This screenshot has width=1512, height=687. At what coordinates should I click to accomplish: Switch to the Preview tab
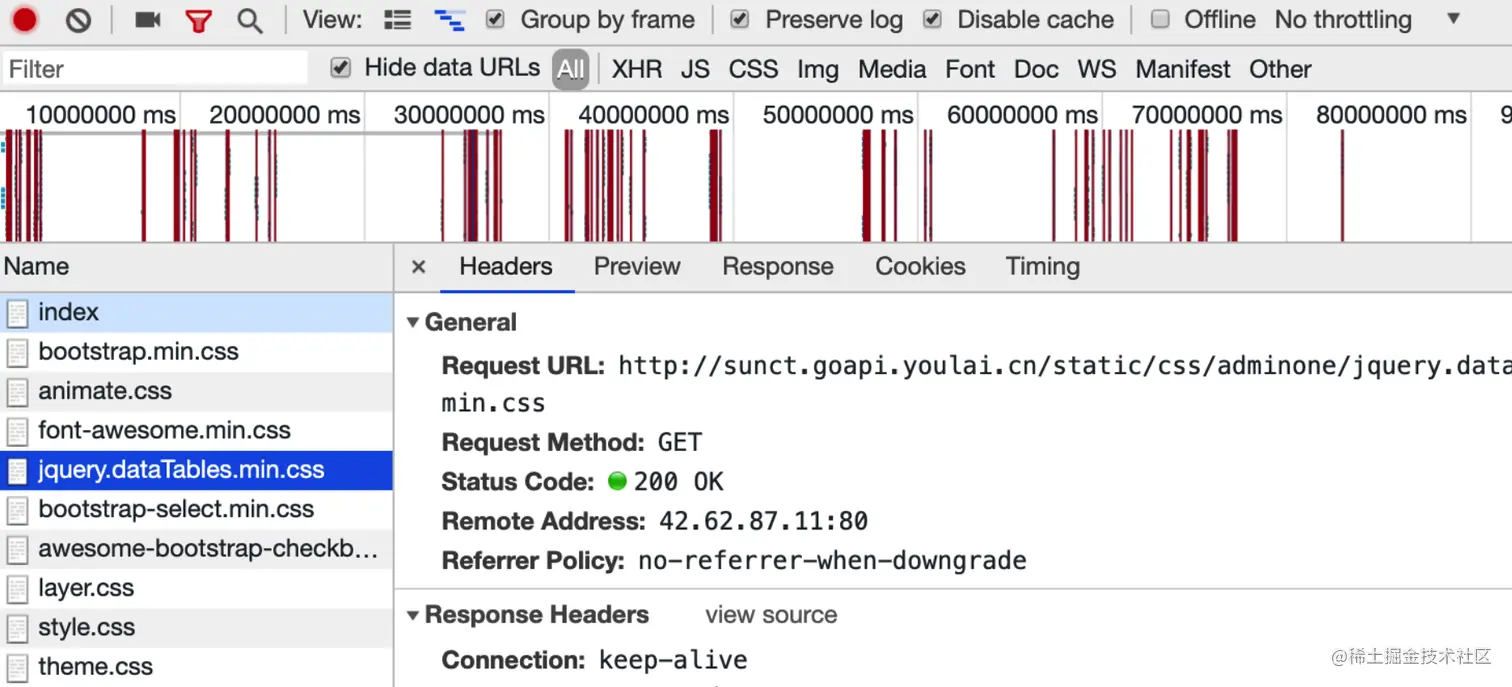click(637, 267)
